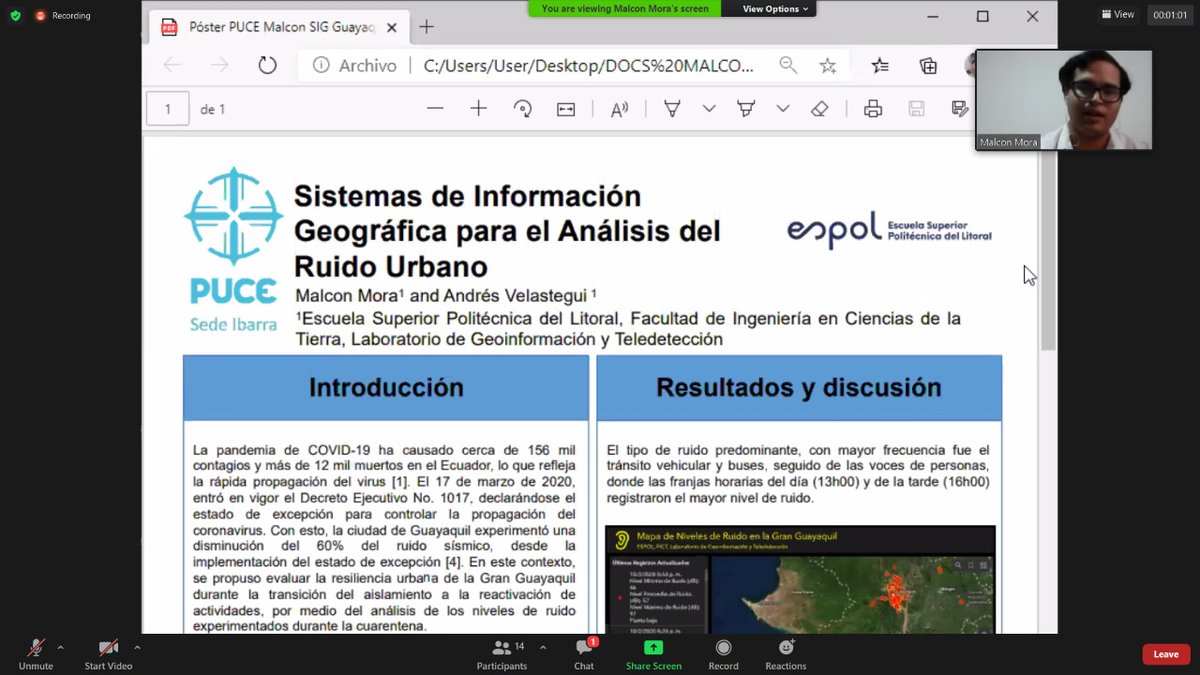Image resolution: width=1200 pixels, height=675 pixels.
Task: Unmute the microphone in Zoom
Action: pos(36,654)
